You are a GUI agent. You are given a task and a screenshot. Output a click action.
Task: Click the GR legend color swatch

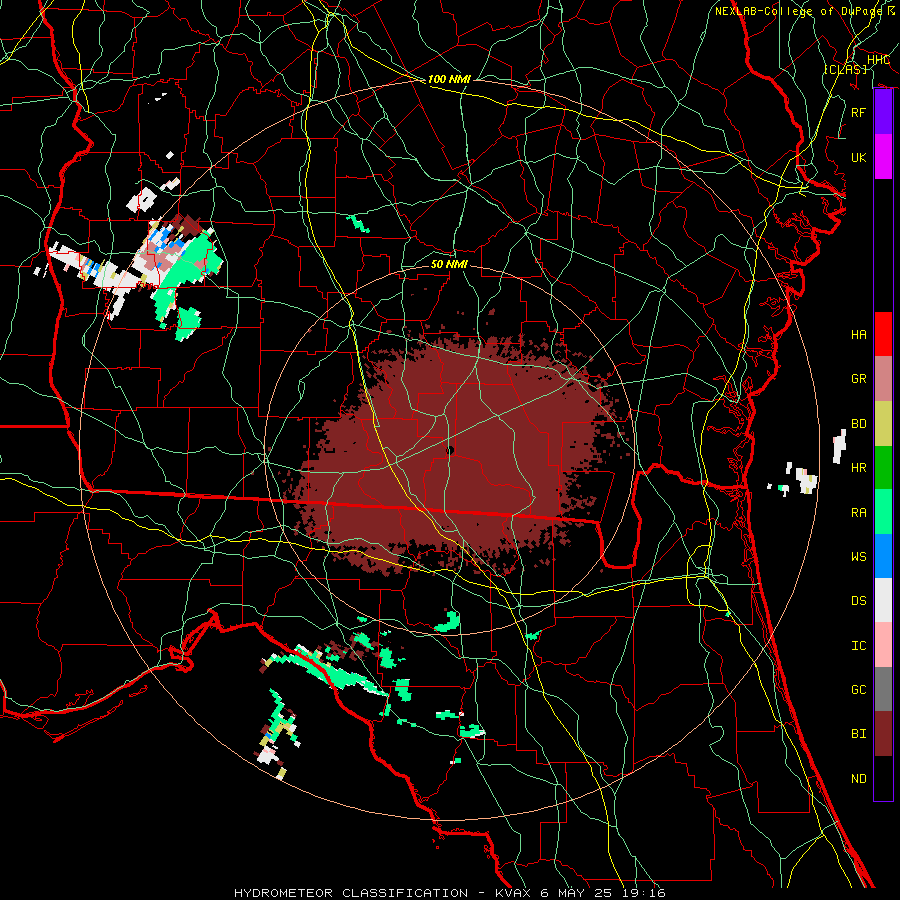click(883, 379)
